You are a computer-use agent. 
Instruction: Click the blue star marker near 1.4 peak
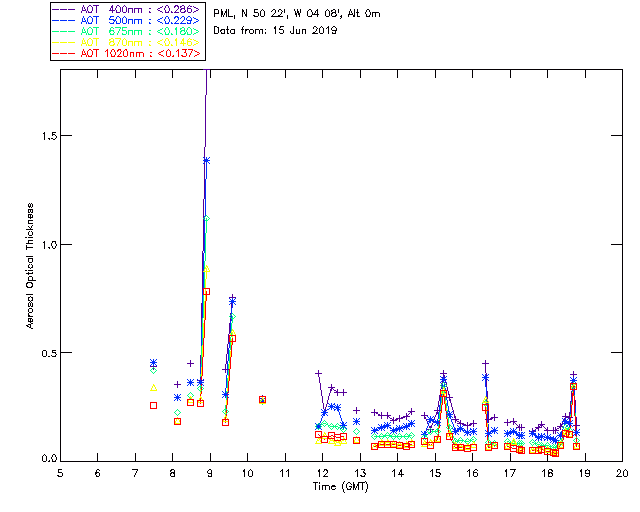207,160
